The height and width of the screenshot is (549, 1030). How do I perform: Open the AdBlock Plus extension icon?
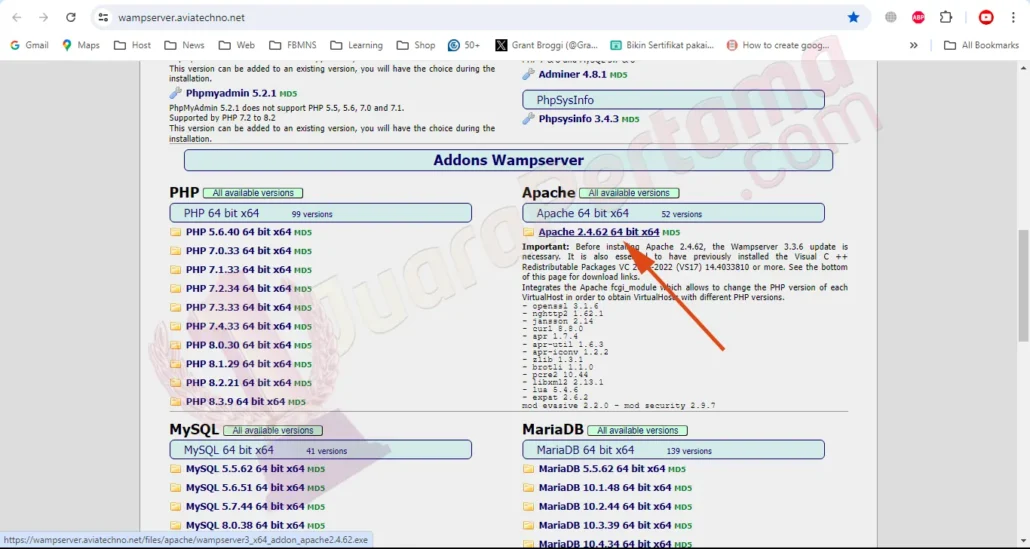tap(918, 18)
